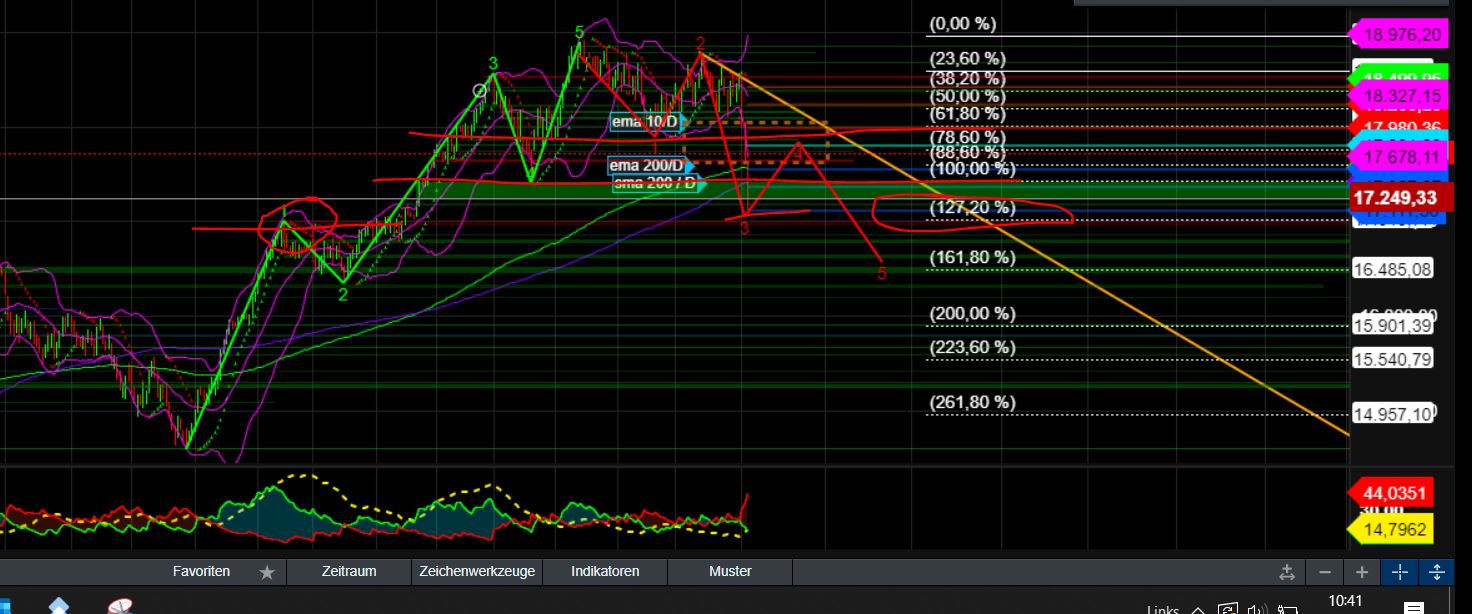
Task: Zoom out using the minus icon
Action: click(x=1324, y=571)
